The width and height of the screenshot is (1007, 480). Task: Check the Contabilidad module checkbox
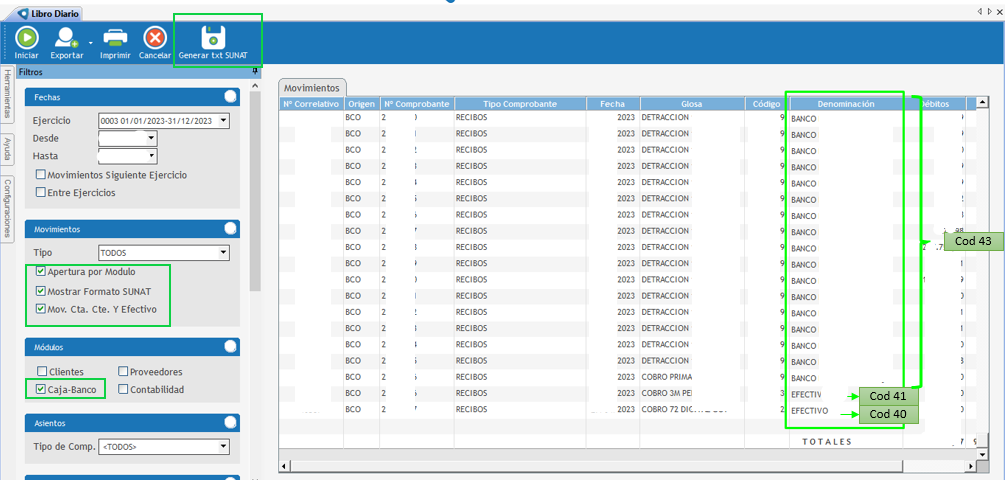point(123,389)
